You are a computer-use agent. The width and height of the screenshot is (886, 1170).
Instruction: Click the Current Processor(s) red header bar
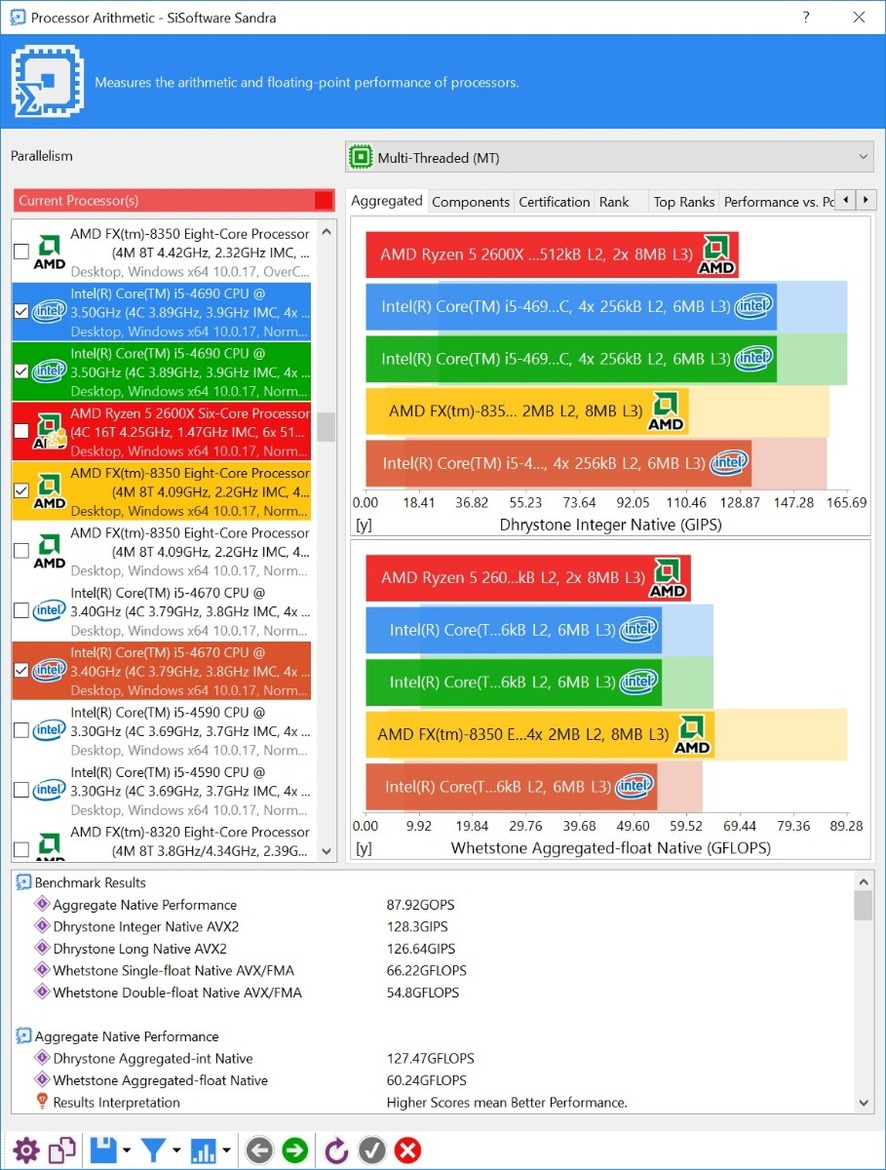(174, 200)
